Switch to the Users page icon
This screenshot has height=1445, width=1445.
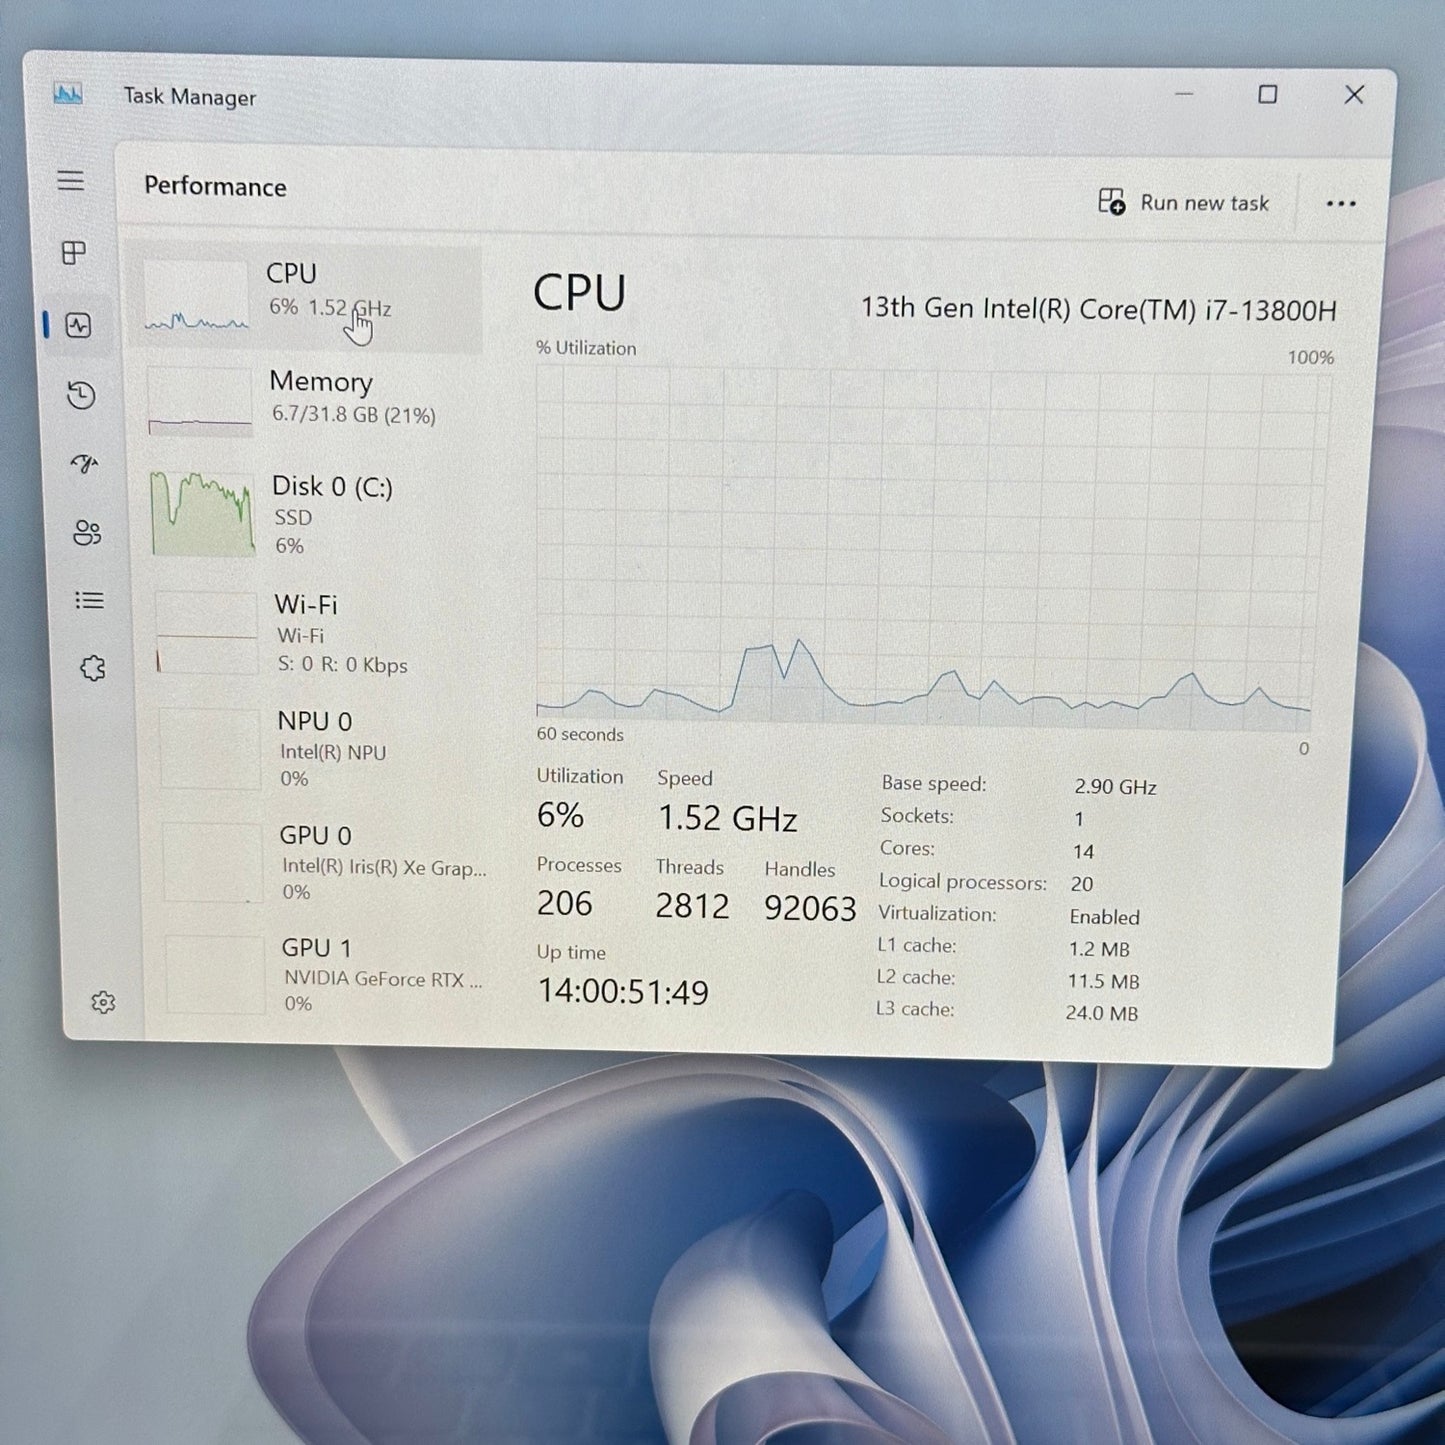tap(87, 533)
